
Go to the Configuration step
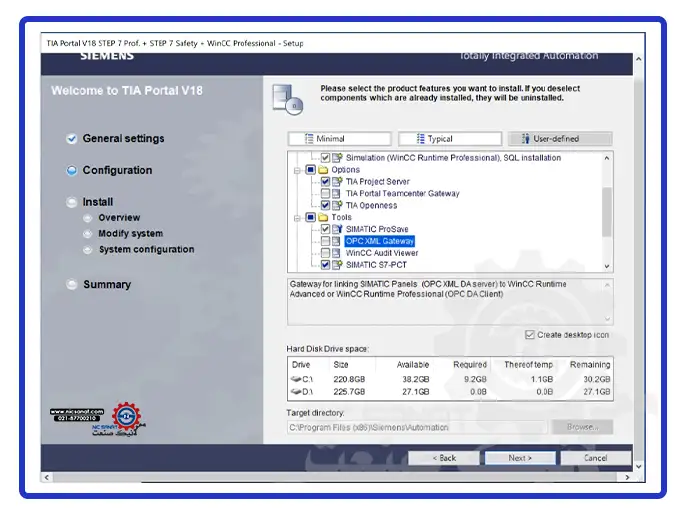pyautogui.click(x=117, y=170)
